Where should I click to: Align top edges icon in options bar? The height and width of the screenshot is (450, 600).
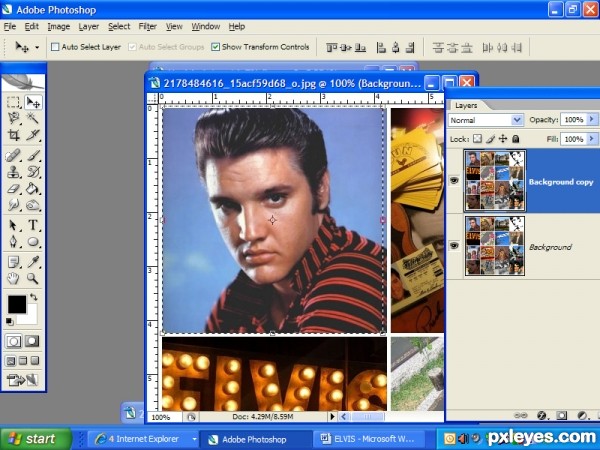pos(331,47)
